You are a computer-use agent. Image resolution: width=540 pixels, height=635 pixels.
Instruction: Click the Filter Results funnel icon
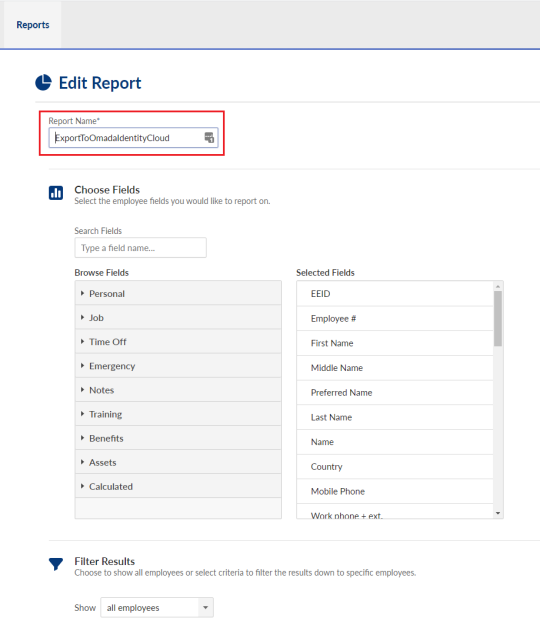coord(56,564)
